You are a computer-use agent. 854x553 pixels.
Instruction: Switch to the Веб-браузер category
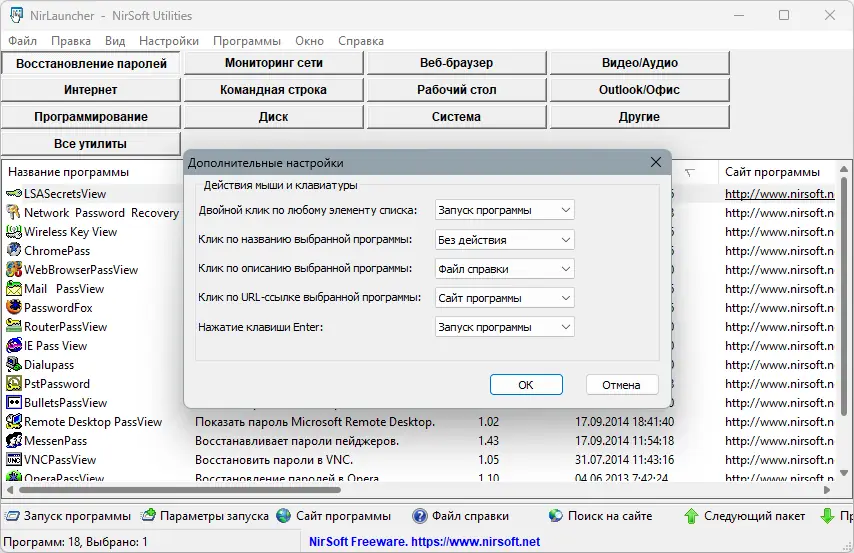[x=456, y=63]
